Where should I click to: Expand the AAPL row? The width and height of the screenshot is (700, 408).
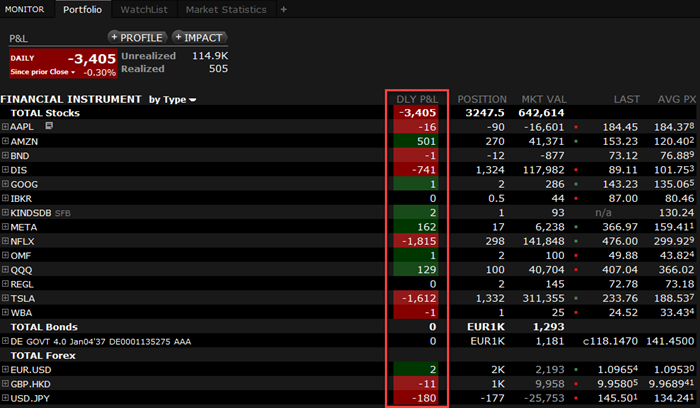point(5,127)
